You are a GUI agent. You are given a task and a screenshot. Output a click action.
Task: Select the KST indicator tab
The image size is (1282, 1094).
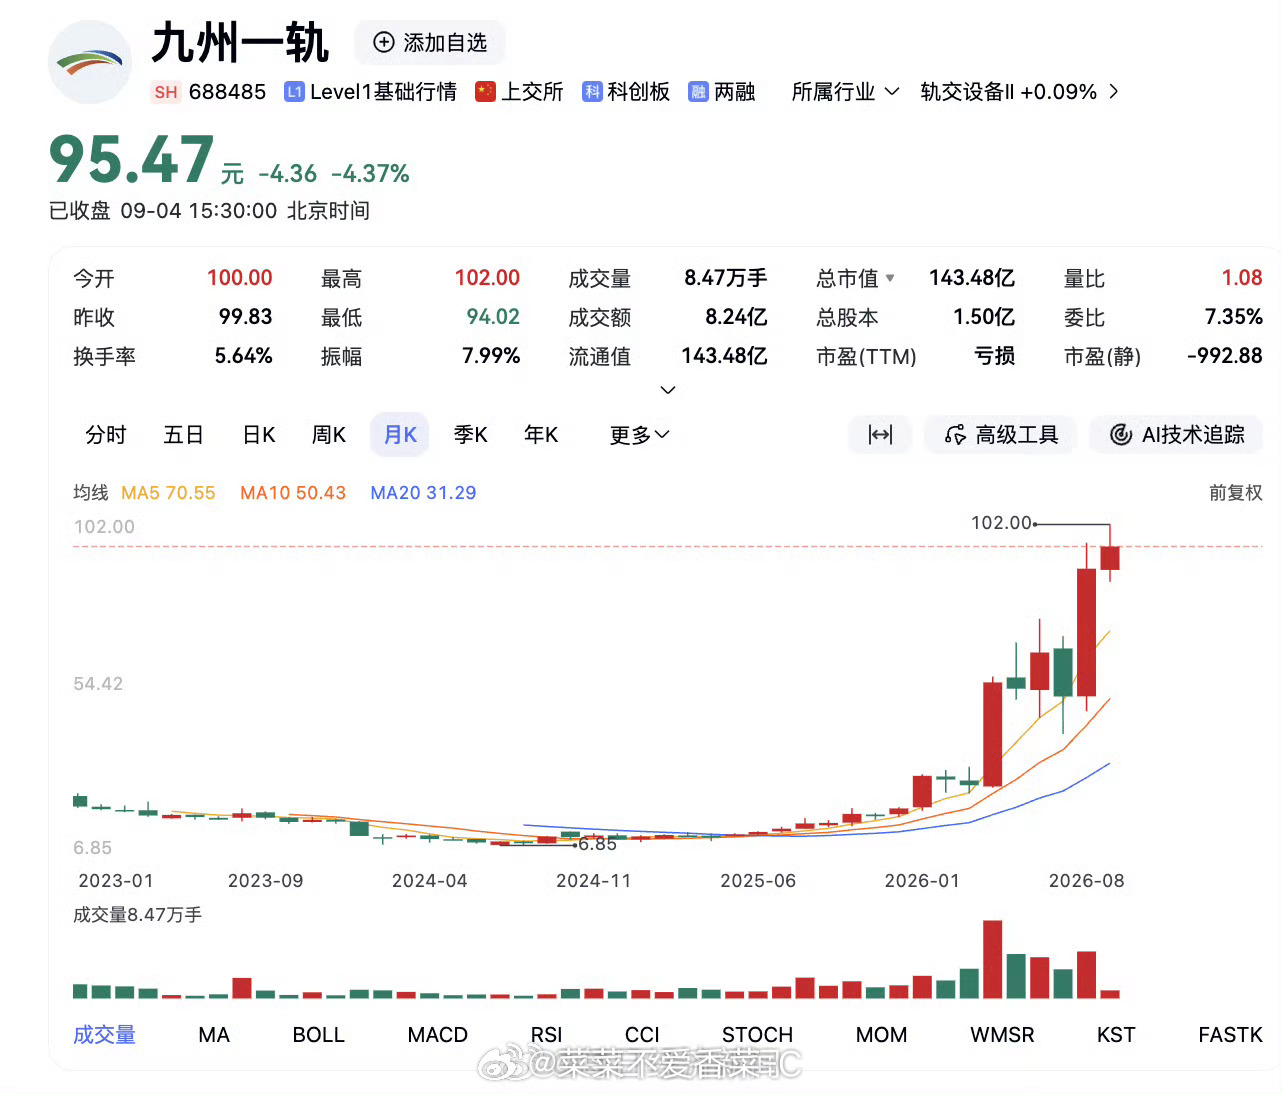[x=1116, y=1035]
